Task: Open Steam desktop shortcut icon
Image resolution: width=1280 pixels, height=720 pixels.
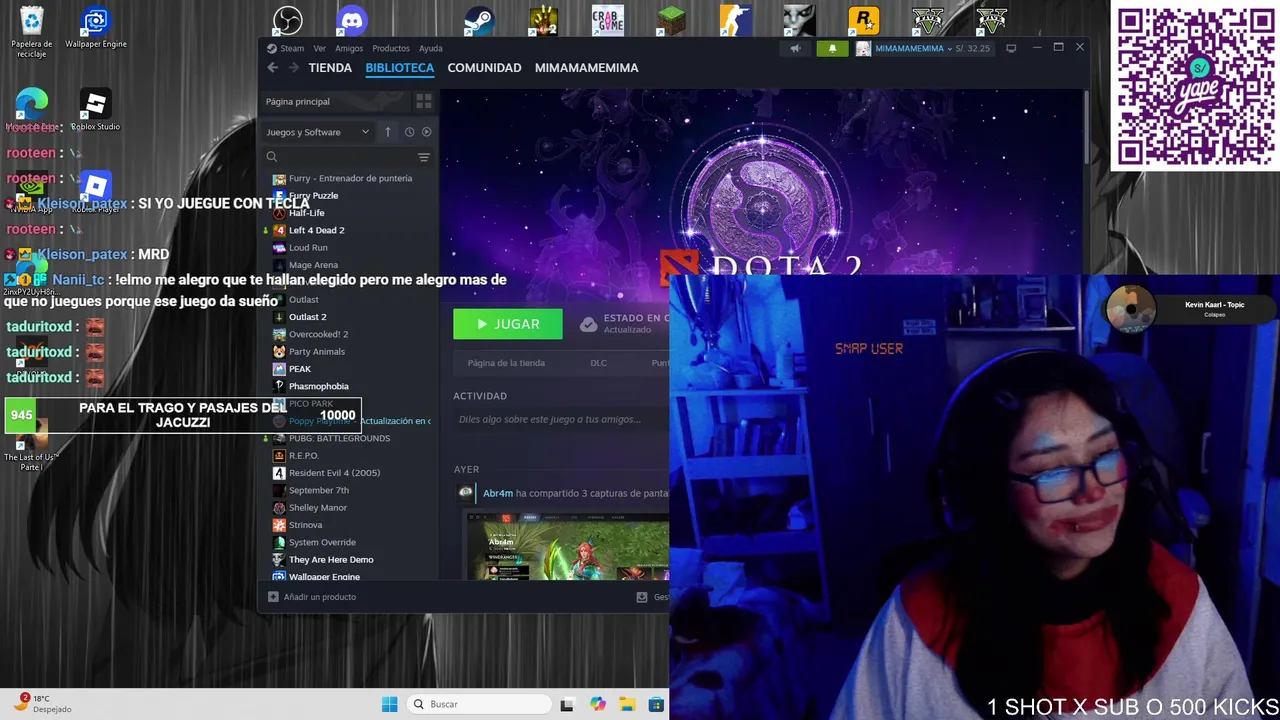Action: click(480, 20)
